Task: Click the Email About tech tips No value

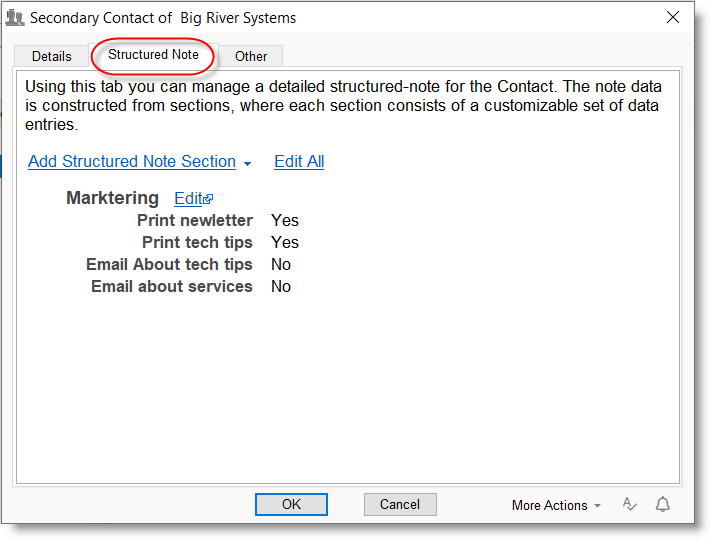Action: coord(281,264)
